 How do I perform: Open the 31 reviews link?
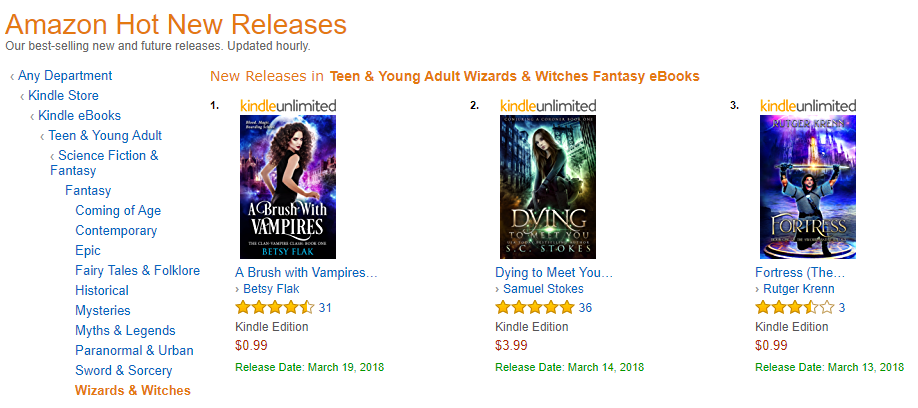pos(325,308)
